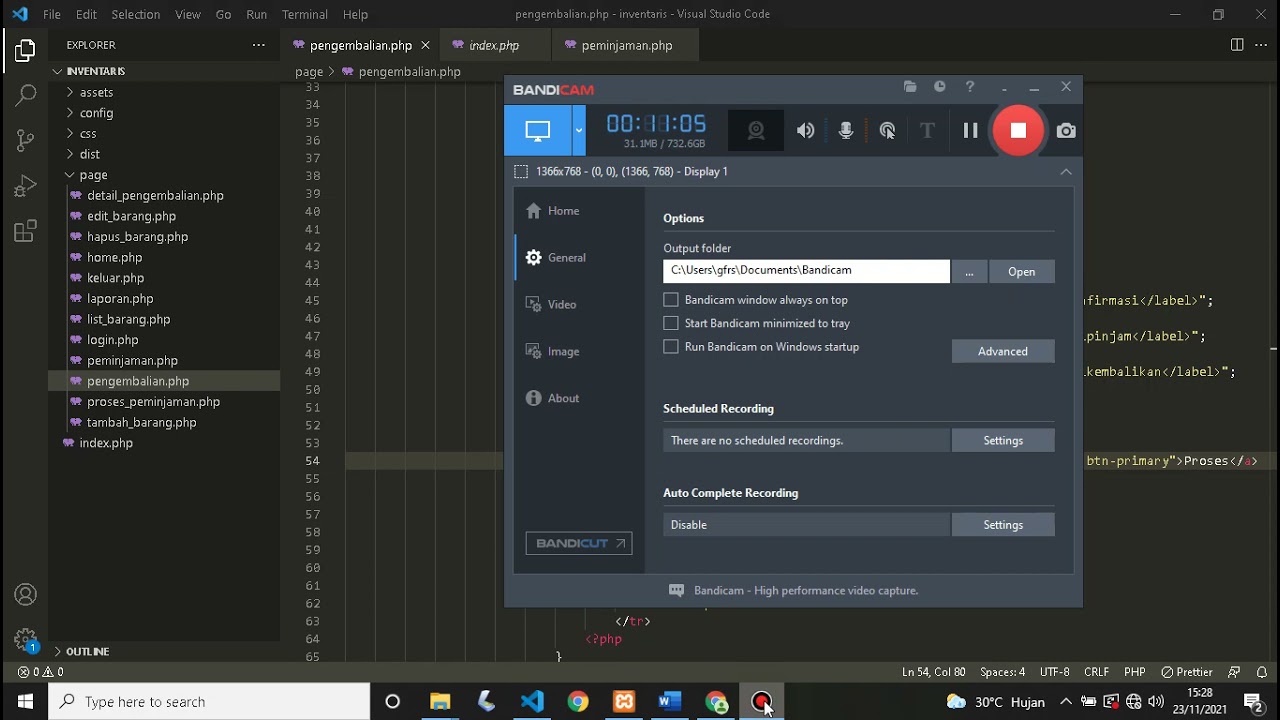
Task: Enable Bandicam window always on top
Action: (671, 300)
